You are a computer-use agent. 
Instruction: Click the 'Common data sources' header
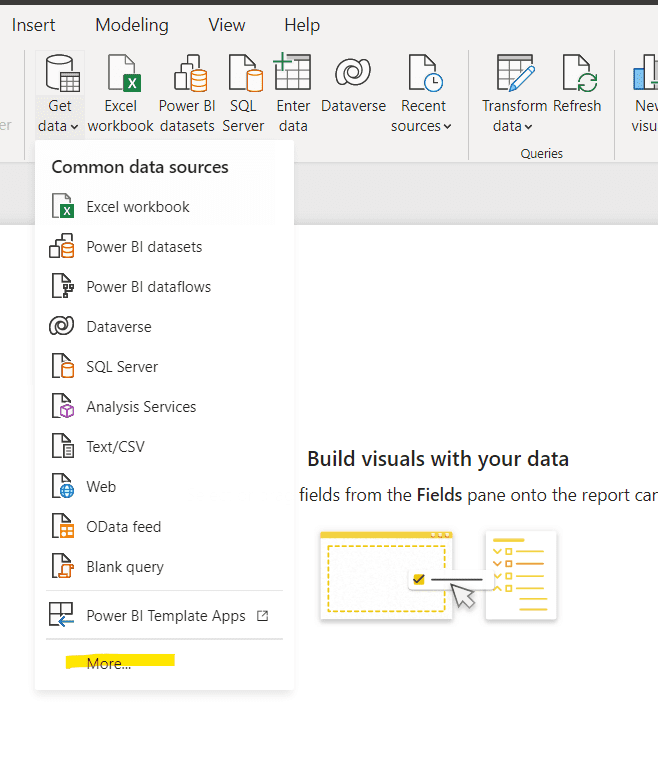coord(140,167)
